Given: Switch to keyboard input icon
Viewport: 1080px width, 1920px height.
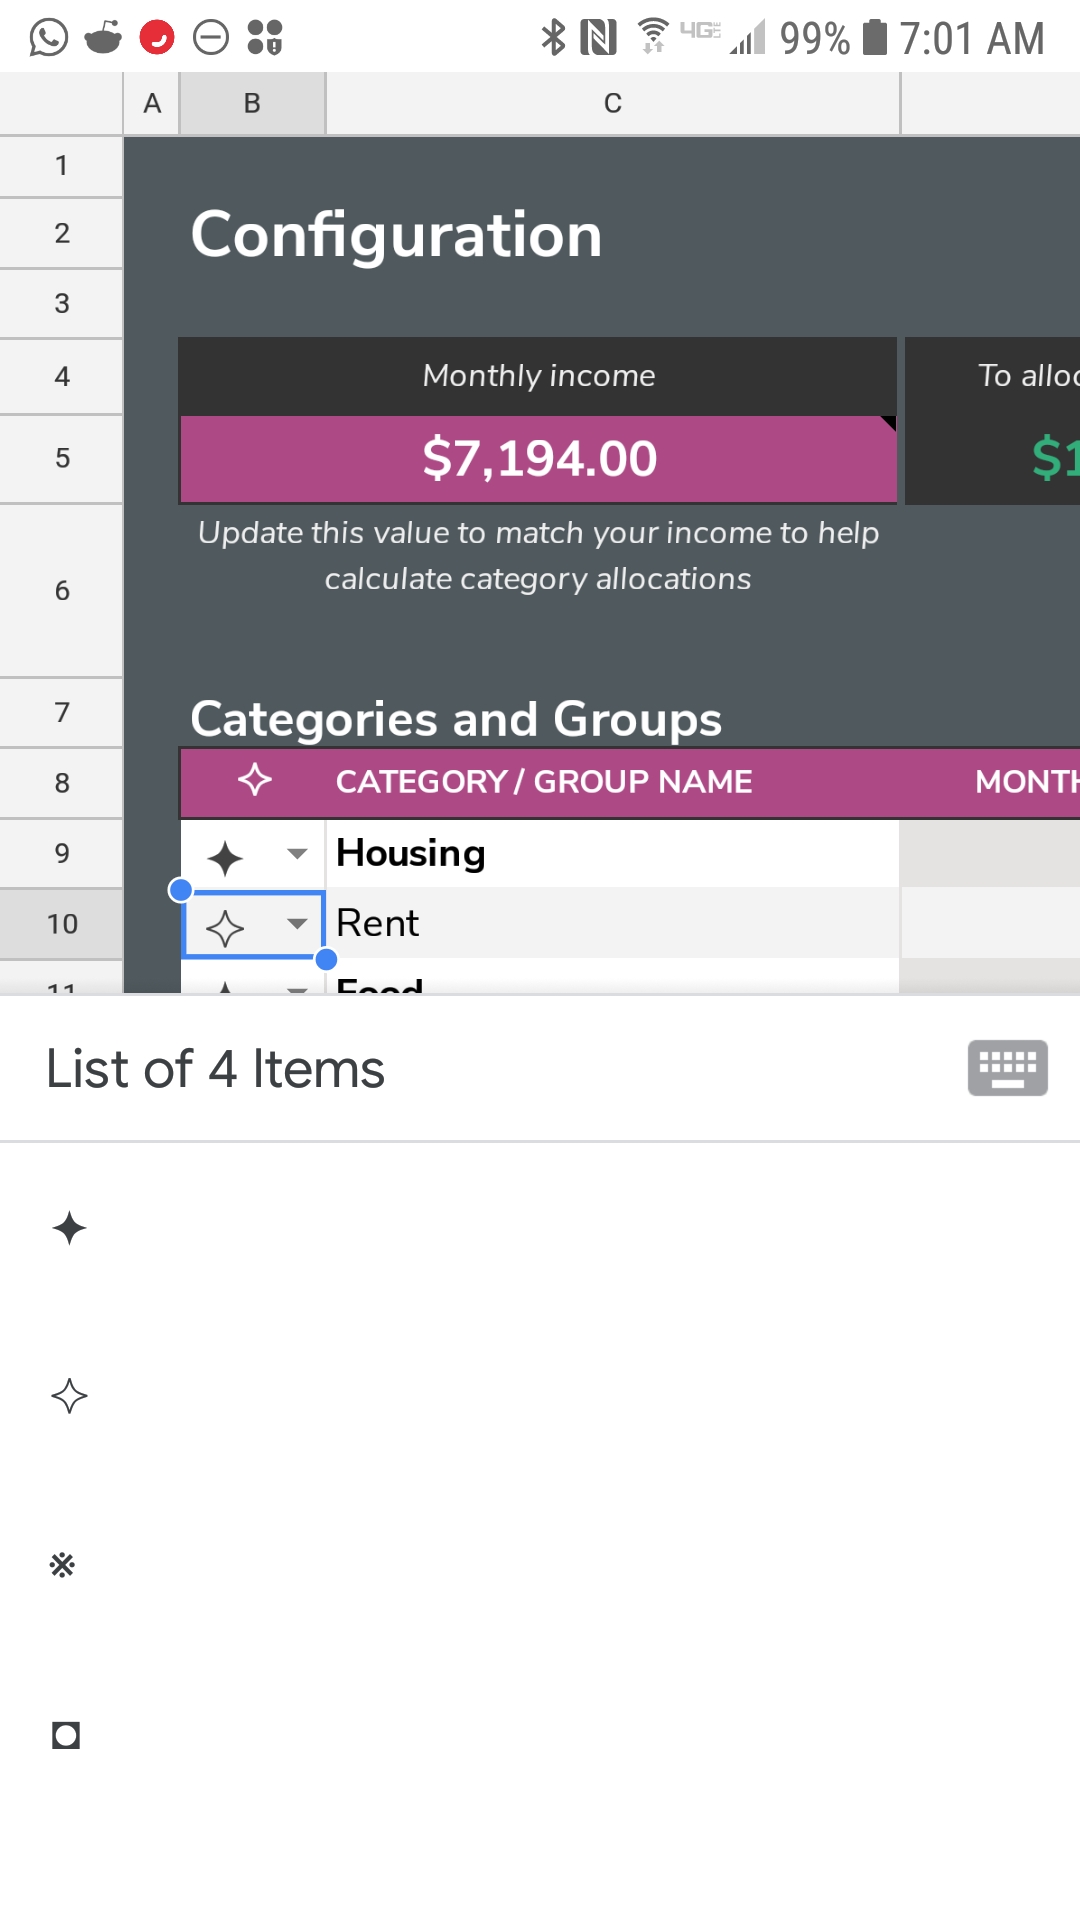Looking at the screenshot, I should tap(1007, 1068).
